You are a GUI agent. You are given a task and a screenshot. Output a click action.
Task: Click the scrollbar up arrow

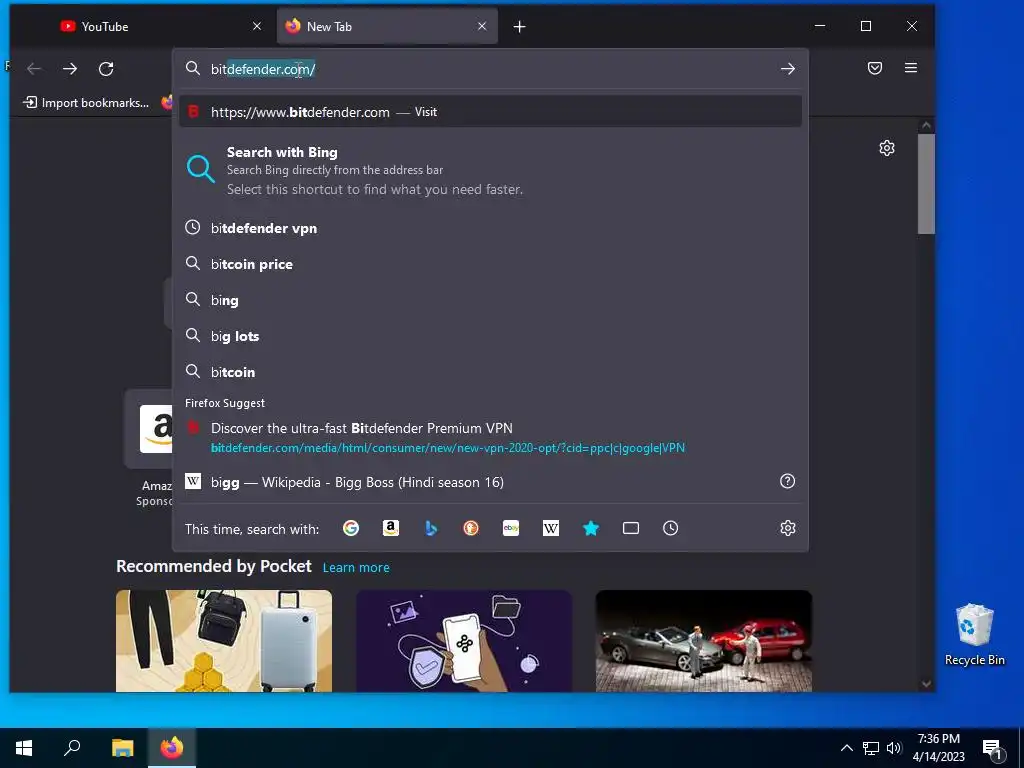pyautogui.click(x=926, y=125)
